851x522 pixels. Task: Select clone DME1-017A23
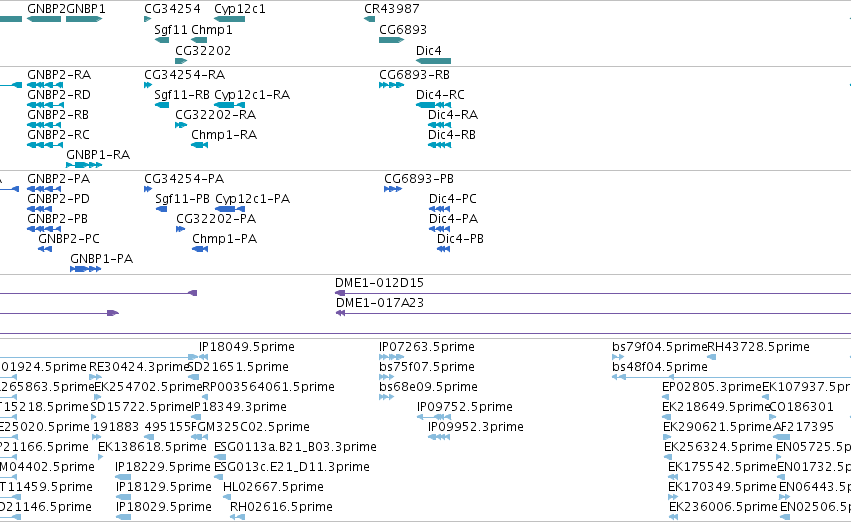click(380, 303)
